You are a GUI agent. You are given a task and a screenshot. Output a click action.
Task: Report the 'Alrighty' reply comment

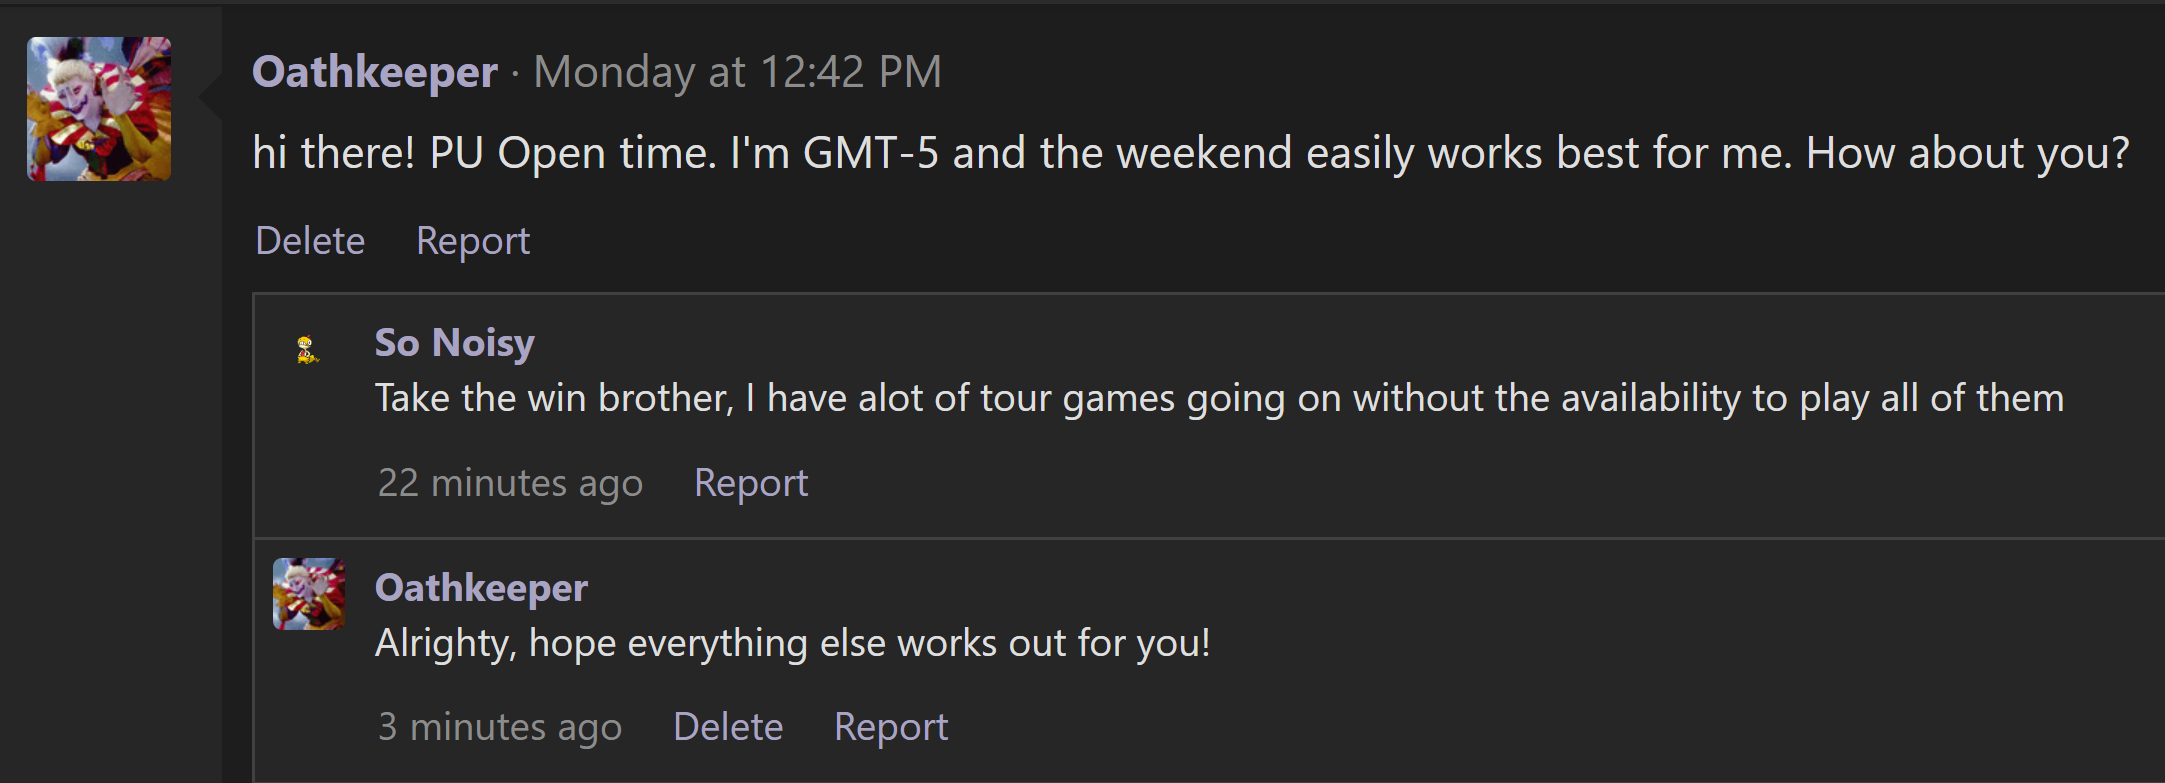[891, 727]
